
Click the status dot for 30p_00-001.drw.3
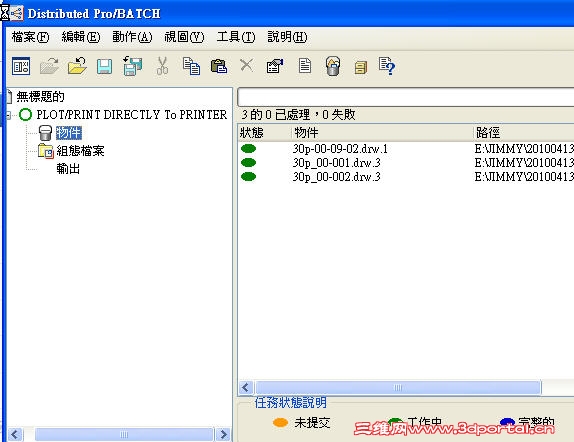pos(249,162)
